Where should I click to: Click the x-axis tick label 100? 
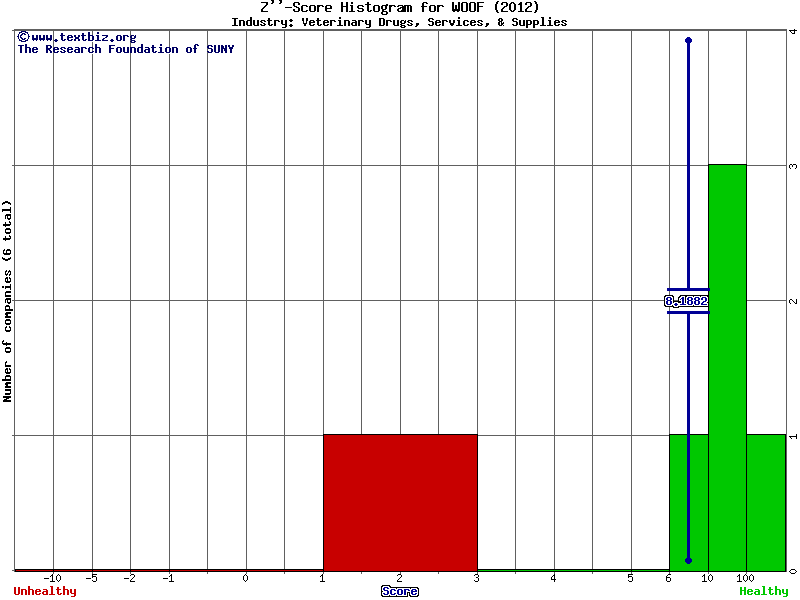click(x=745, y=578)
